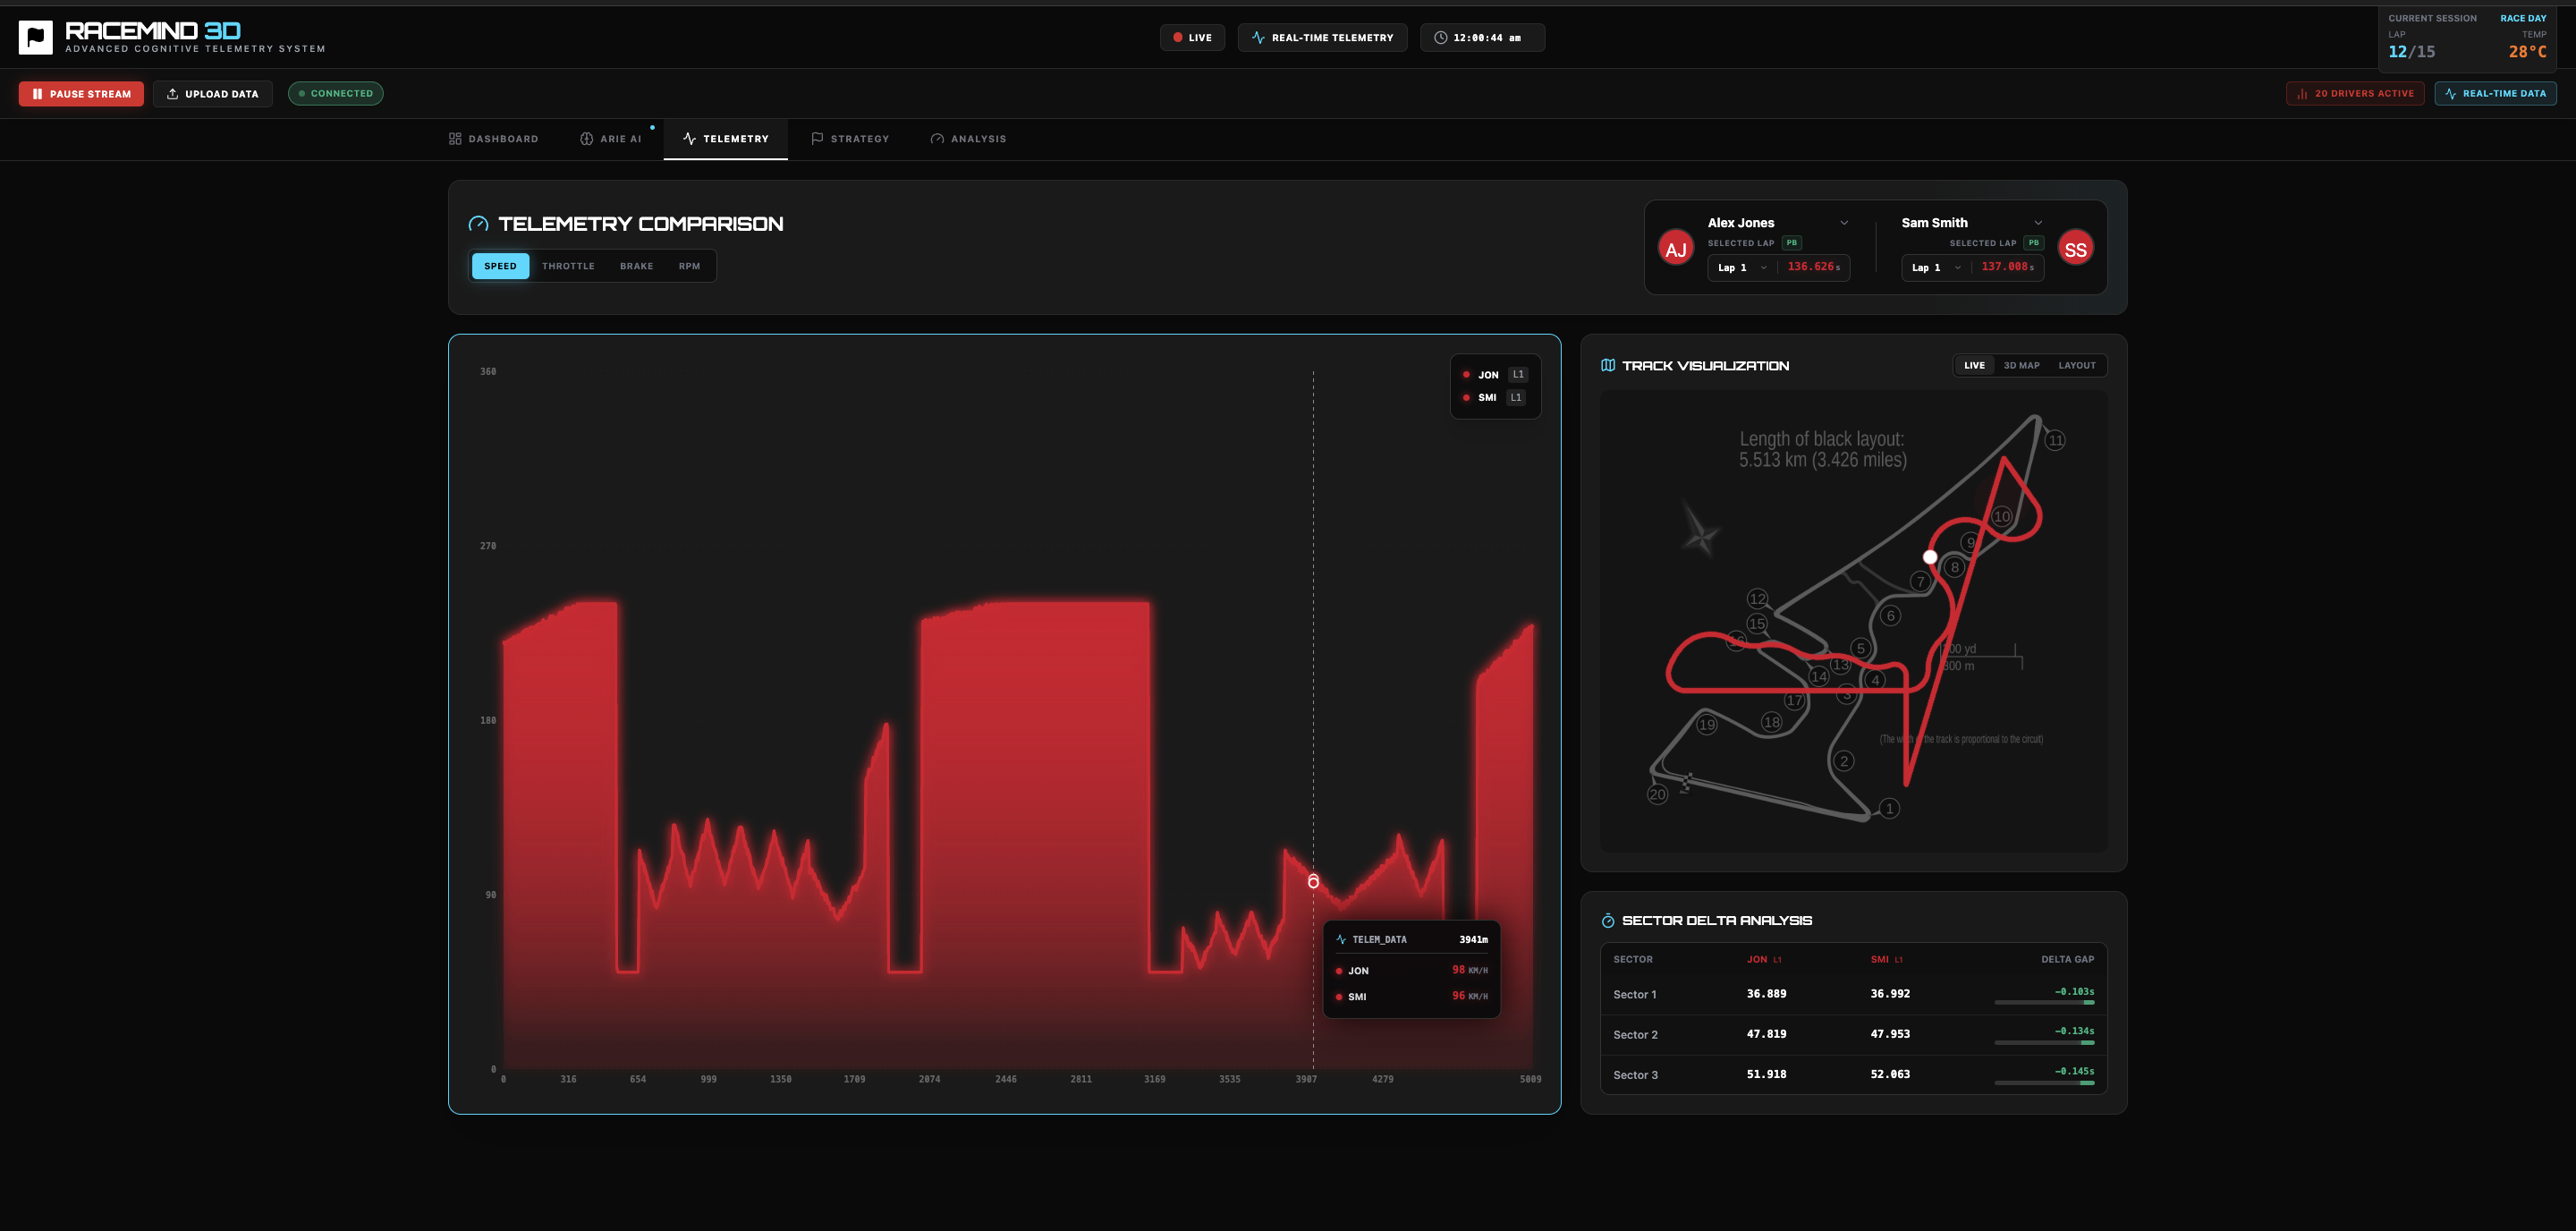
Task: Expand the Alex Jones driver dropdown
Action: click(1844, 223)
